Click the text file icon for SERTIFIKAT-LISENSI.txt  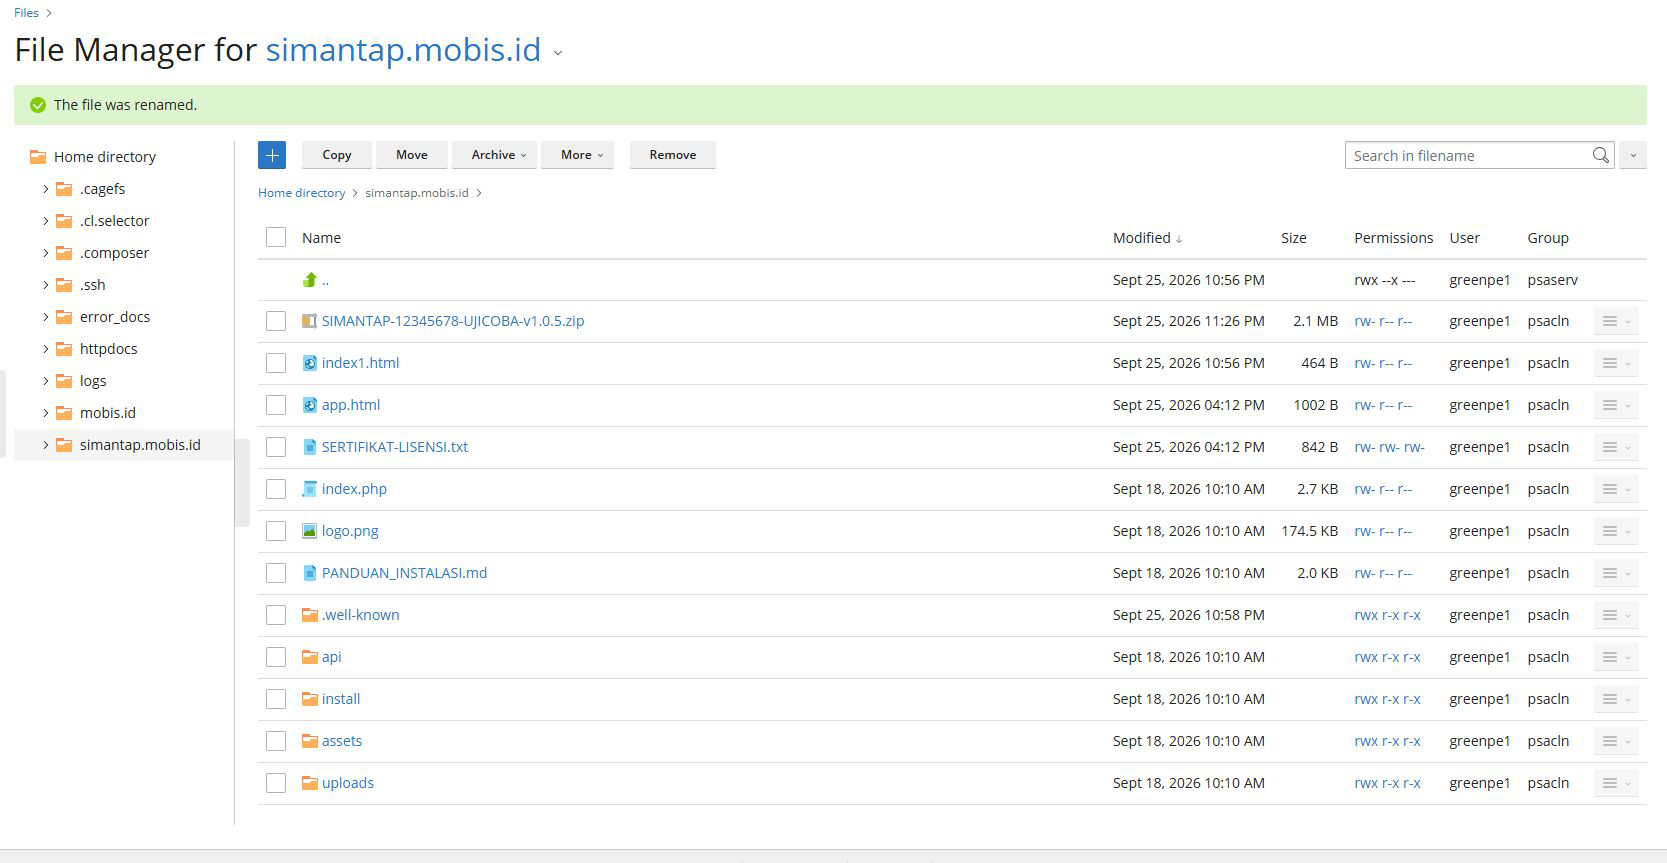tap(310, 447)
